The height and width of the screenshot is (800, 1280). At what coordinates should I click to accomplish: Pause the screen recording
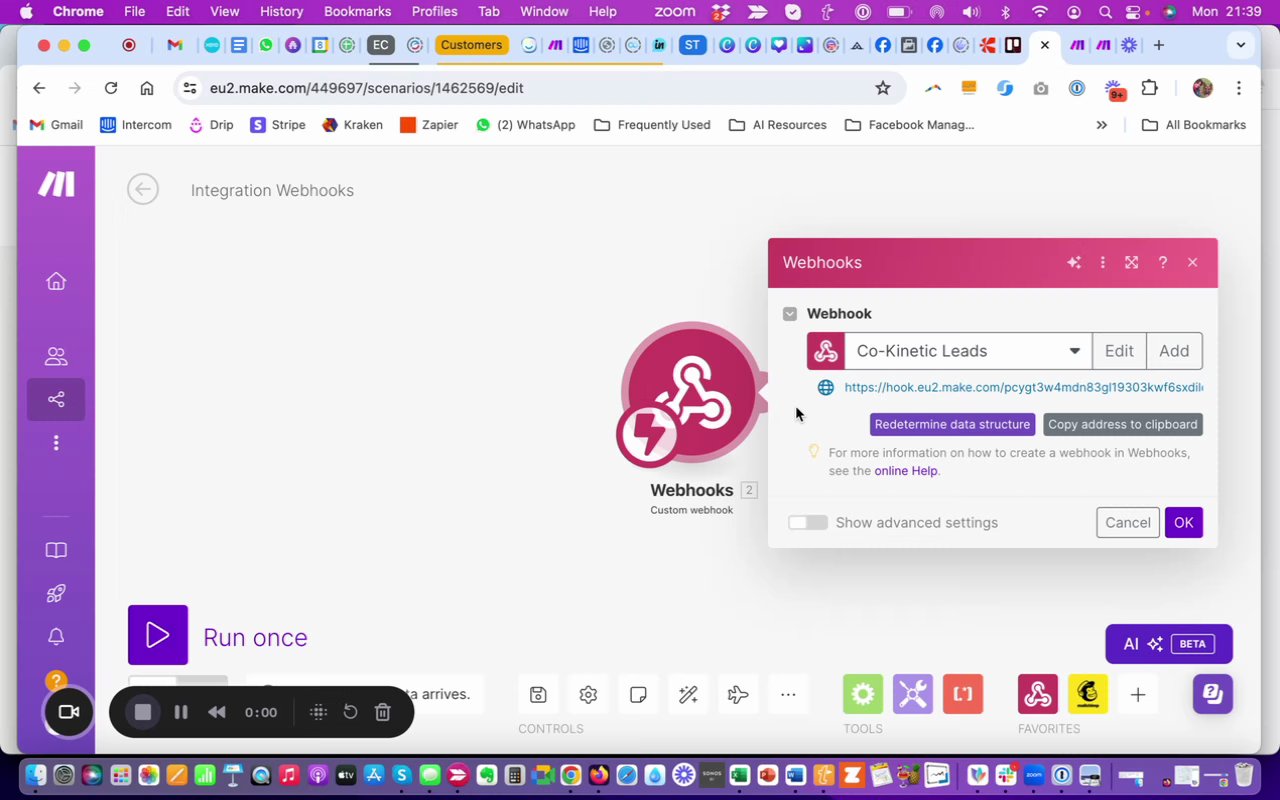[181, 712]
